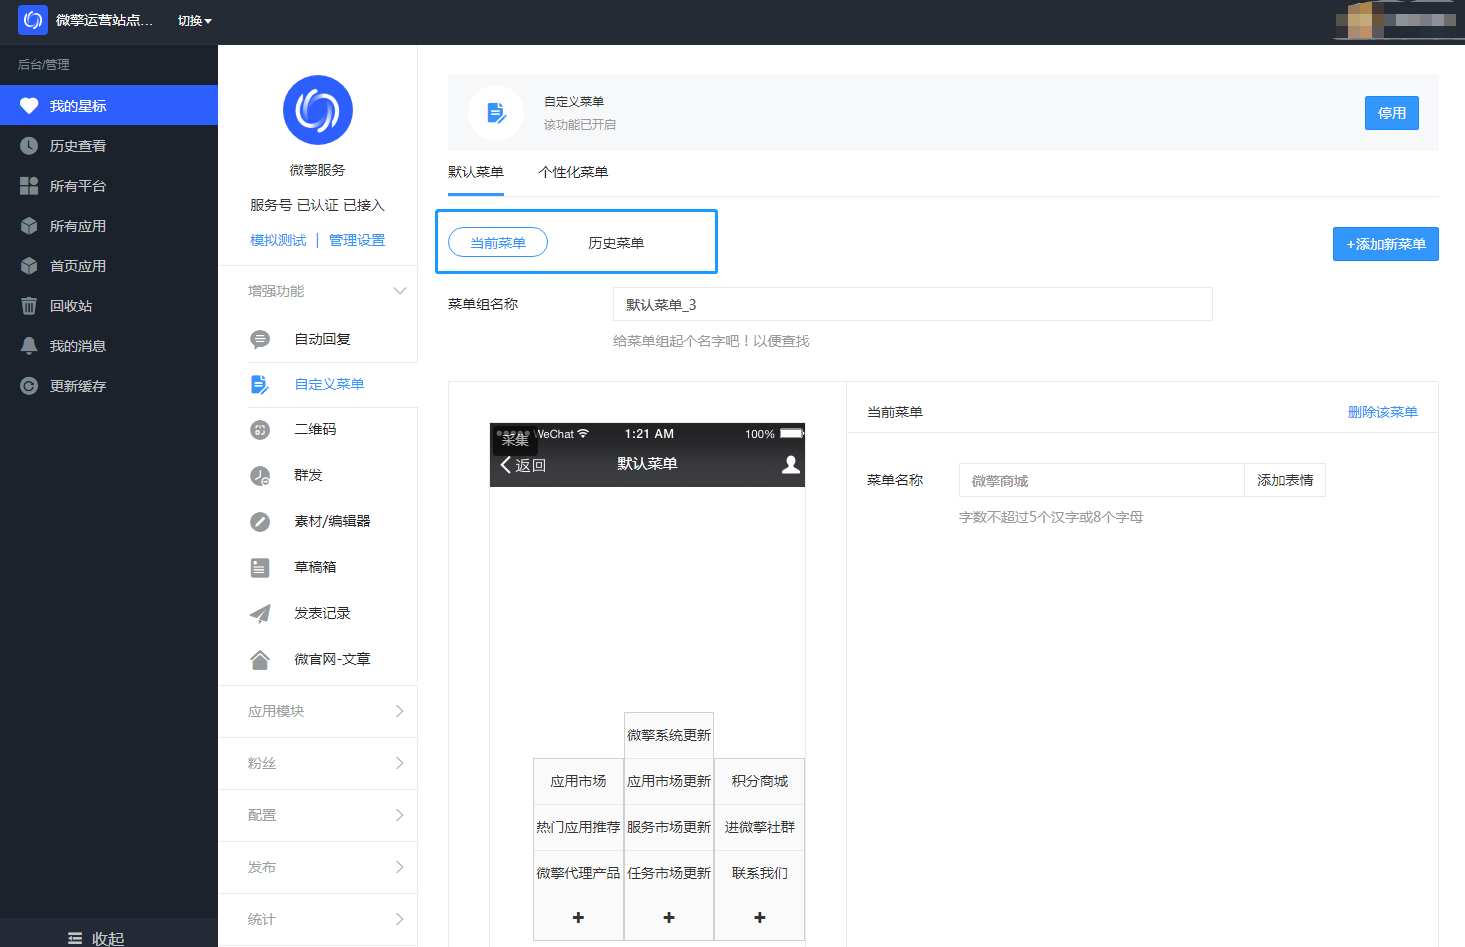1465x947 pixels.
Task: Select 服务市场更新 menu item
Action: [669, 827]
